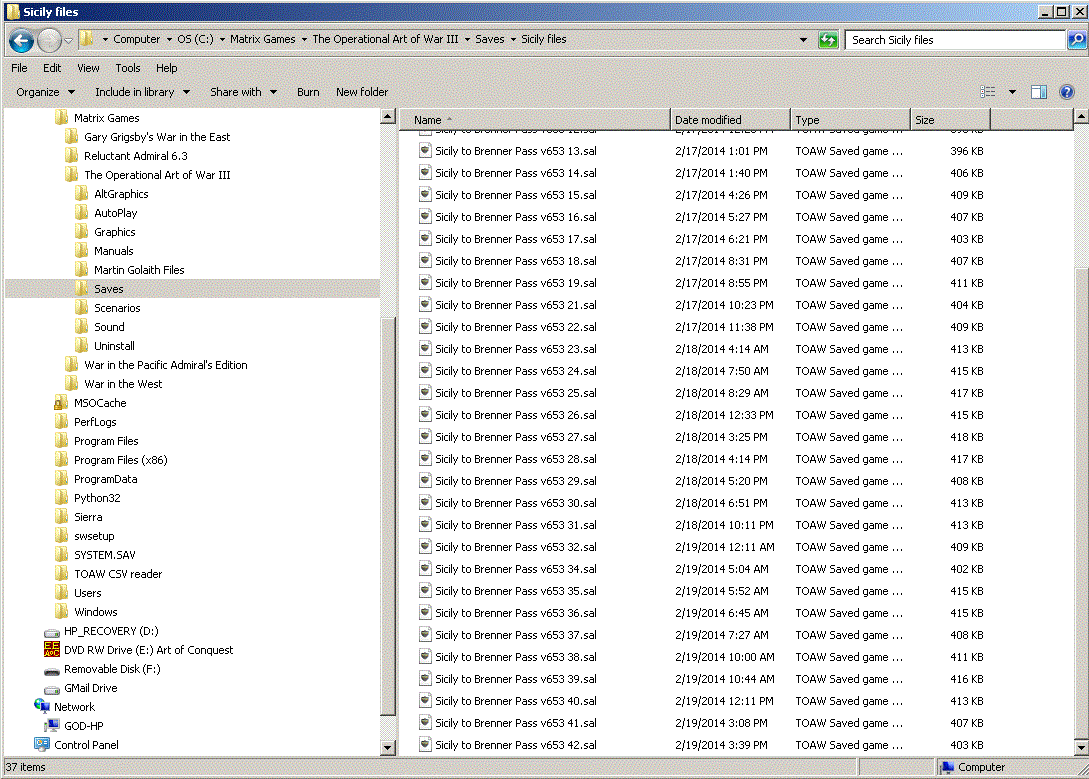Select Martin Golaith Files folder

139,270
